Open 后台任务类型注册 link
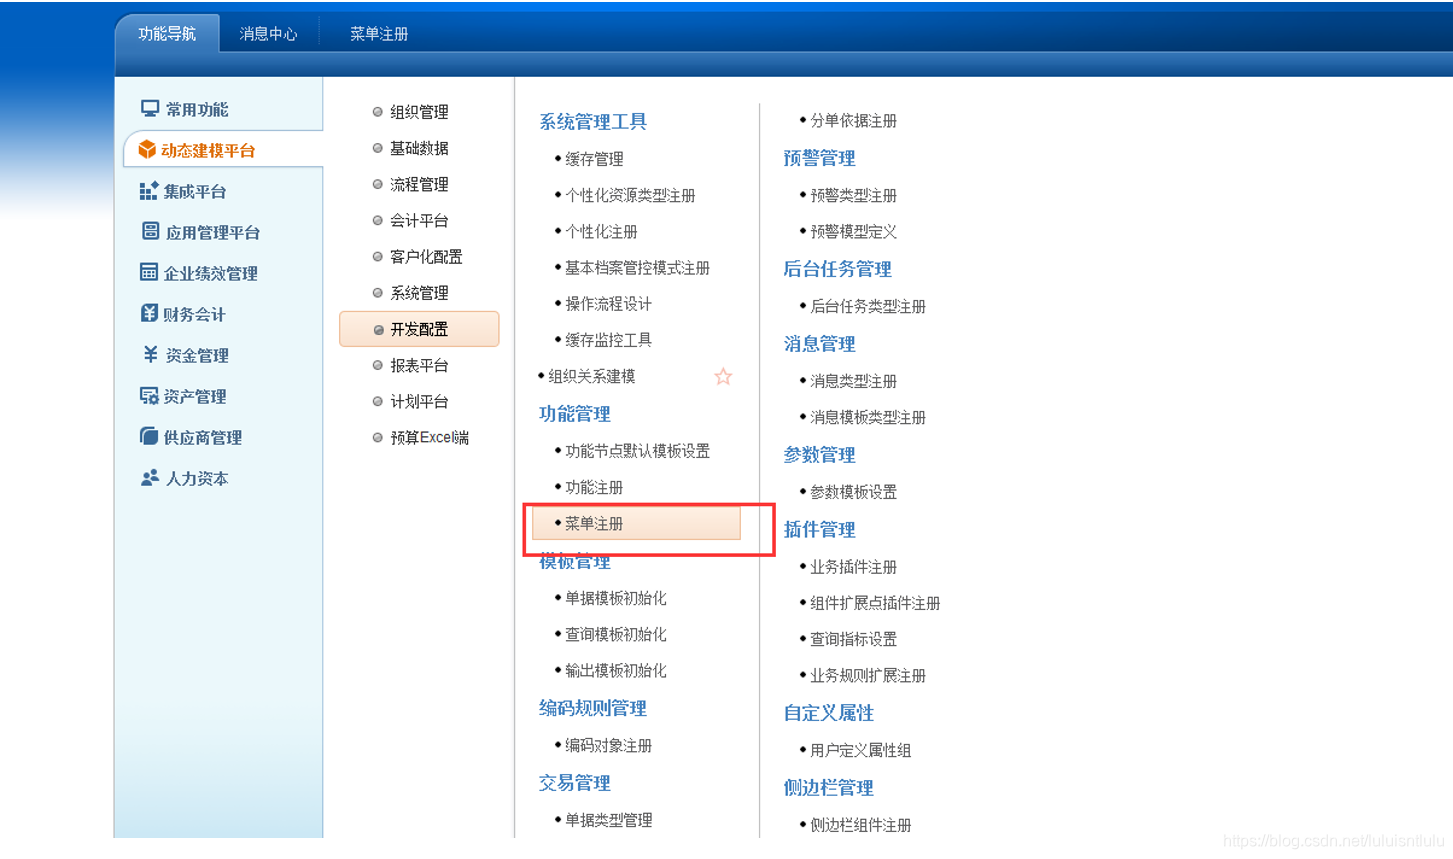 pyautogui.click(x=867, y=306)
